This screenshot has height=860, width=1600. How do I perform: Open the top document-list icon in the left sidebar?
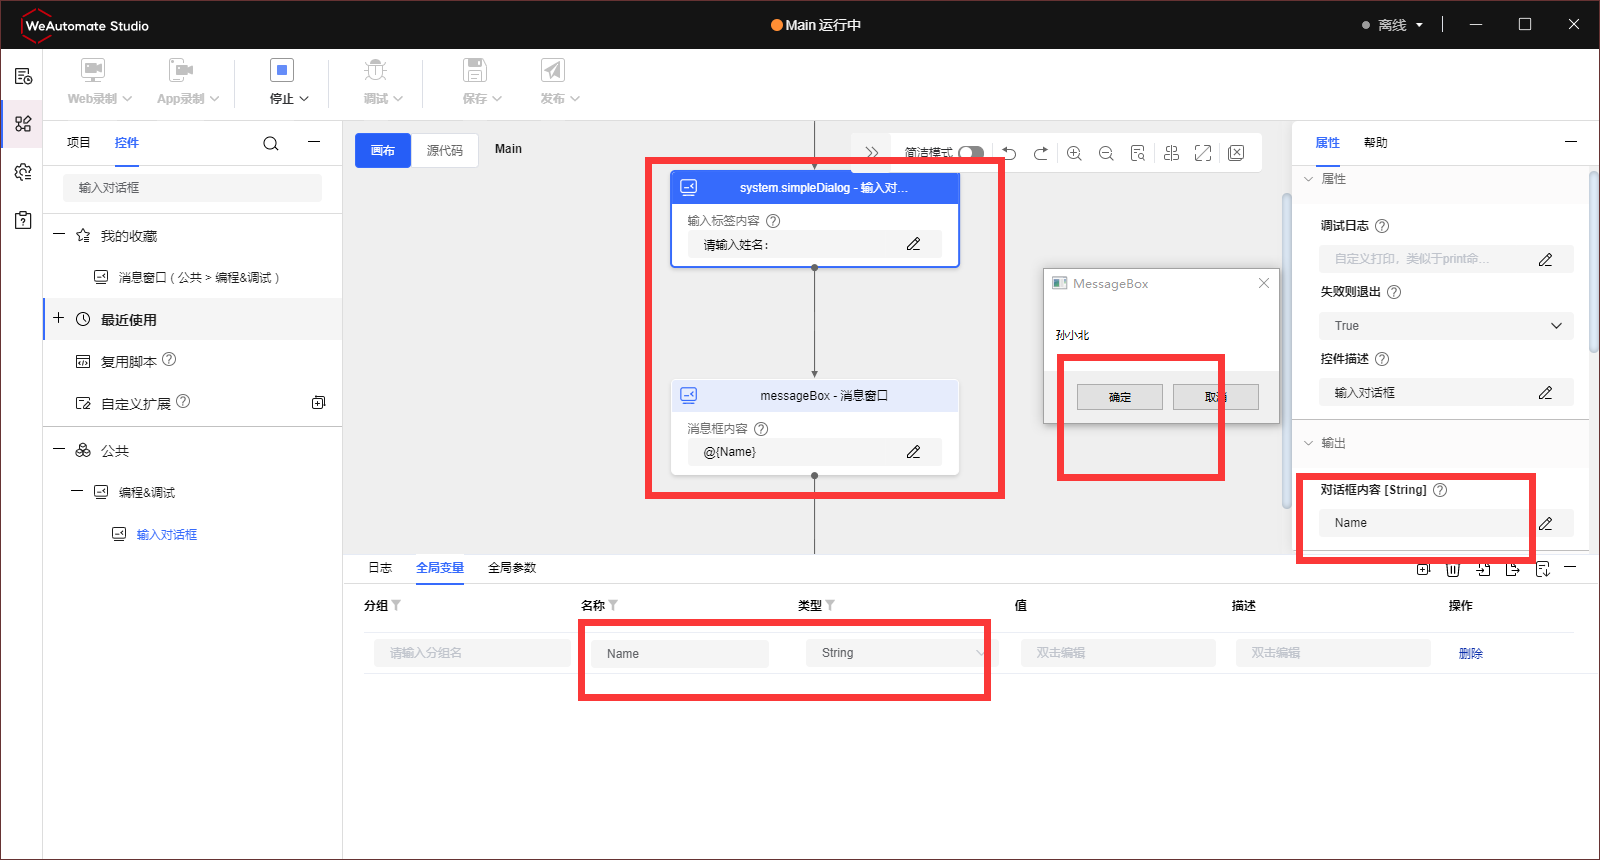pyautogui.click(x=23, y=76)
